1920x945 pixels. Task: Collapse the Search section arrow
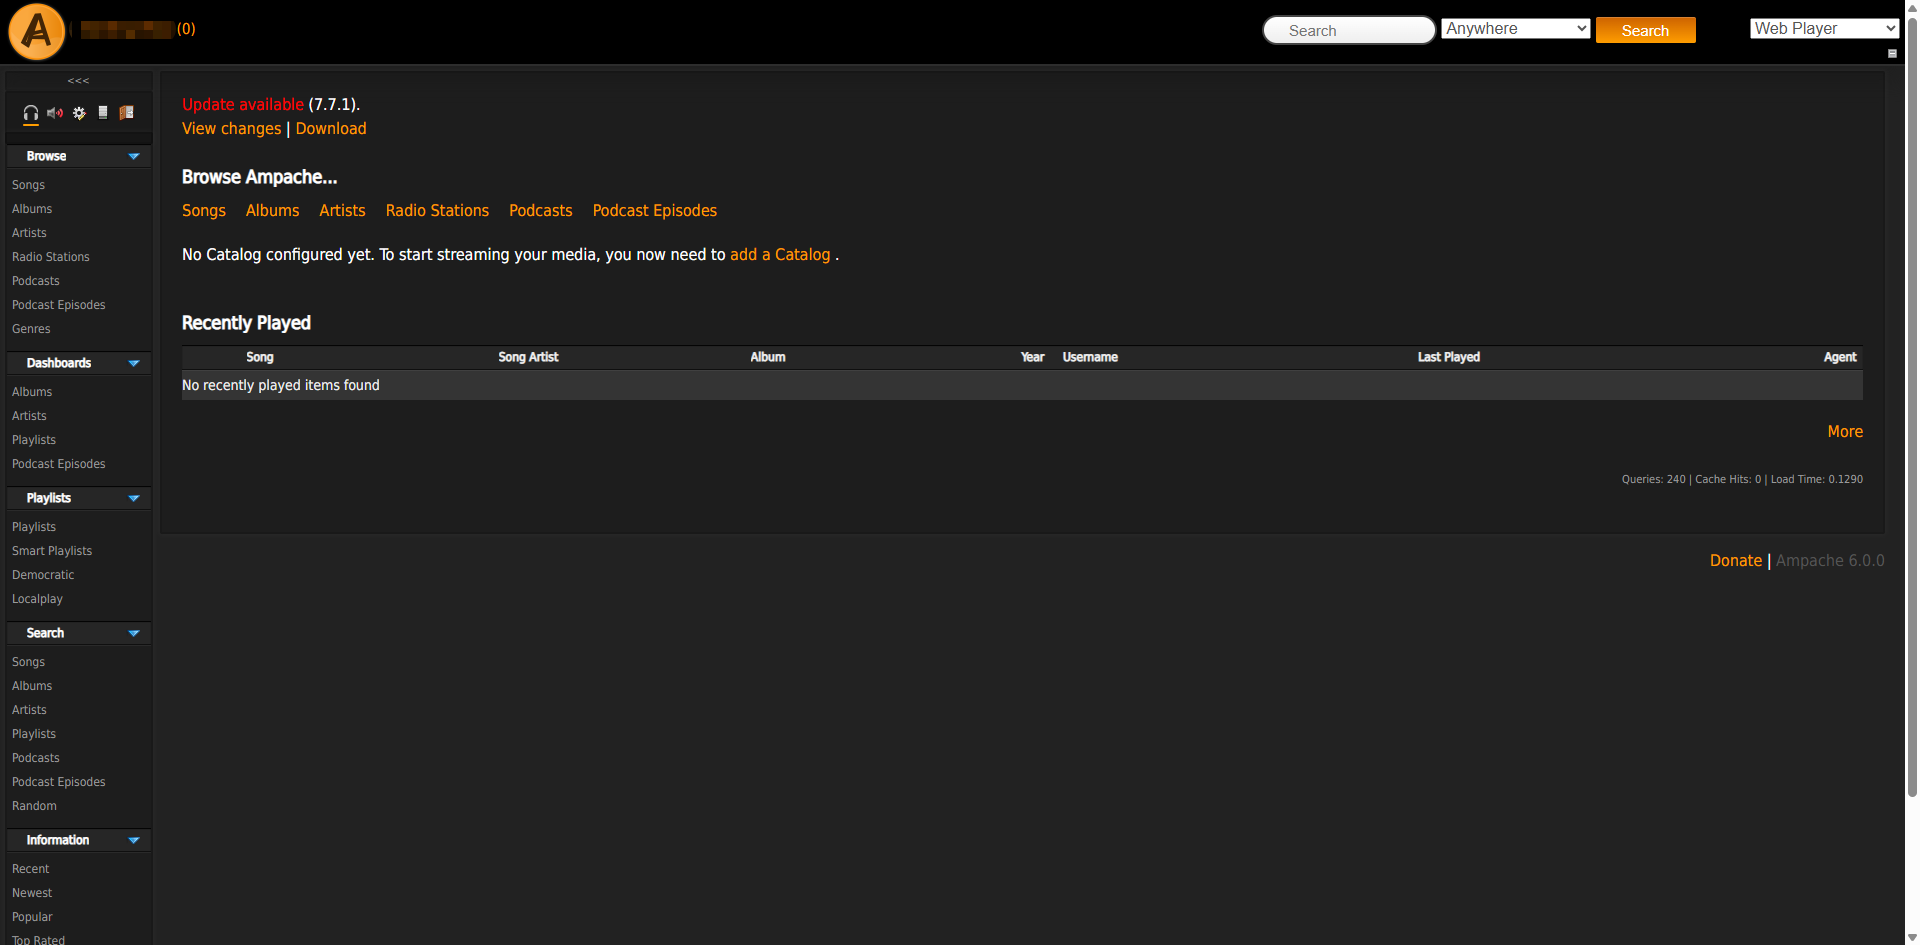tap(134, 634)
